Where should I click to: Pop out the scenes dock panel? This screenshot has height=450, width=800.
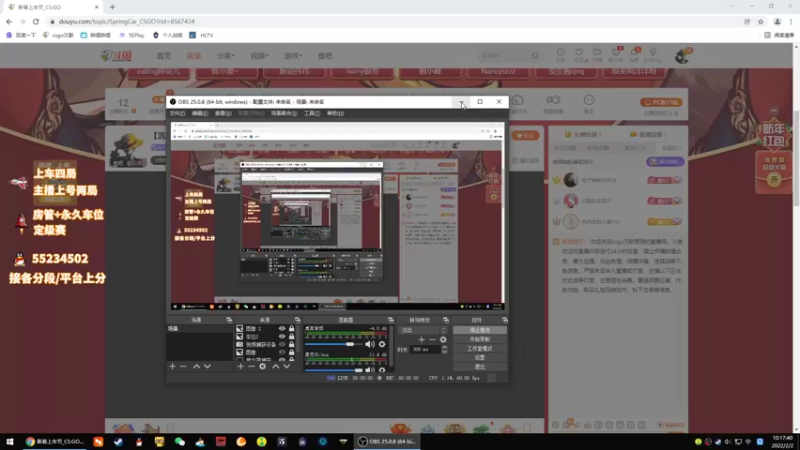(x=229, y=320)
